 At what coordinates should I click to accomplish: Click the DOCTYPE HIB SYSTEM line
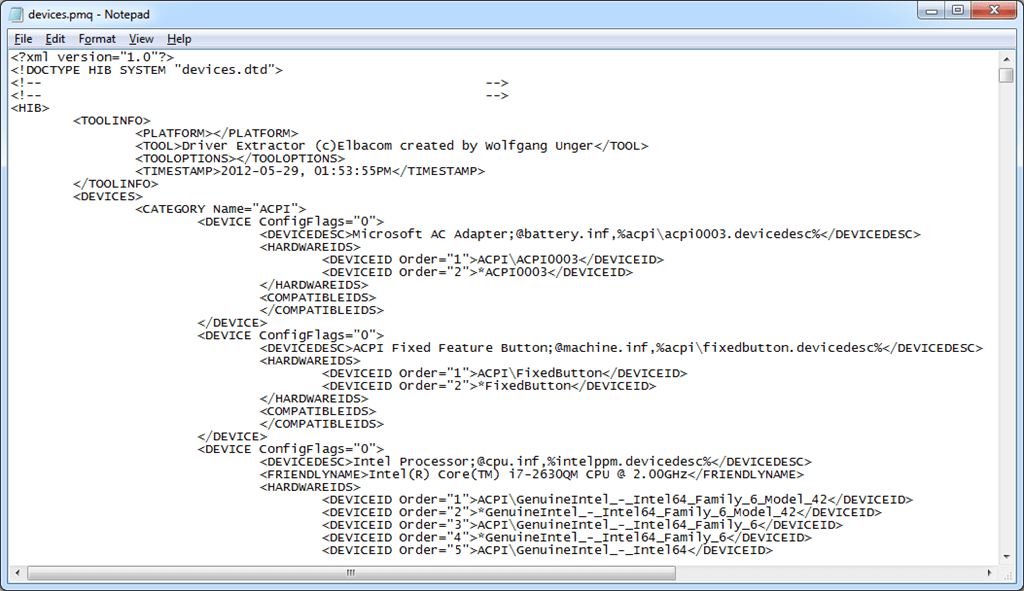point(147,70)
